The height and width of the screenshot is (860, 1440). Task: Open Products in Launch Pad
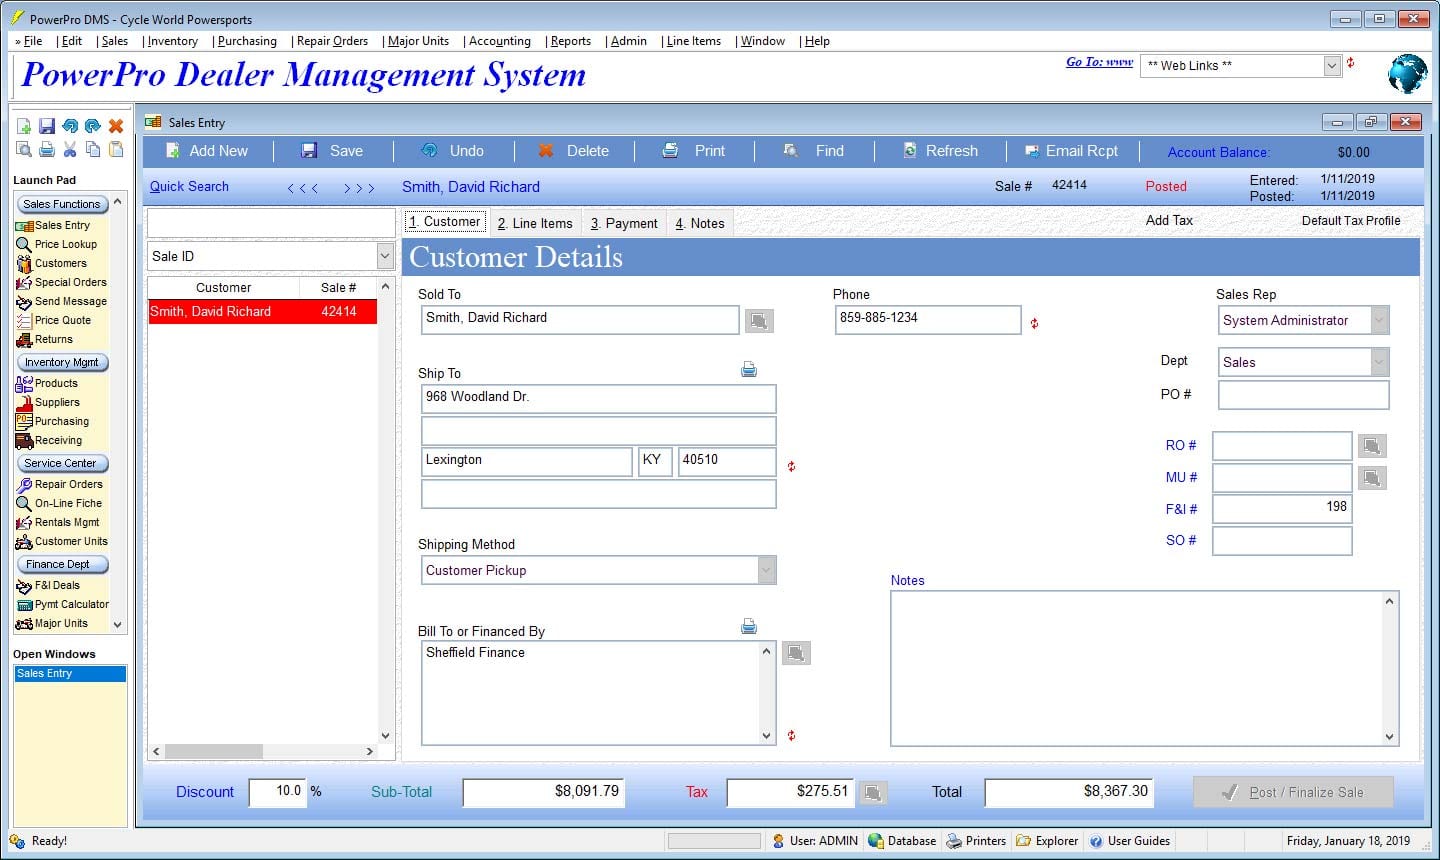(46, 383)
